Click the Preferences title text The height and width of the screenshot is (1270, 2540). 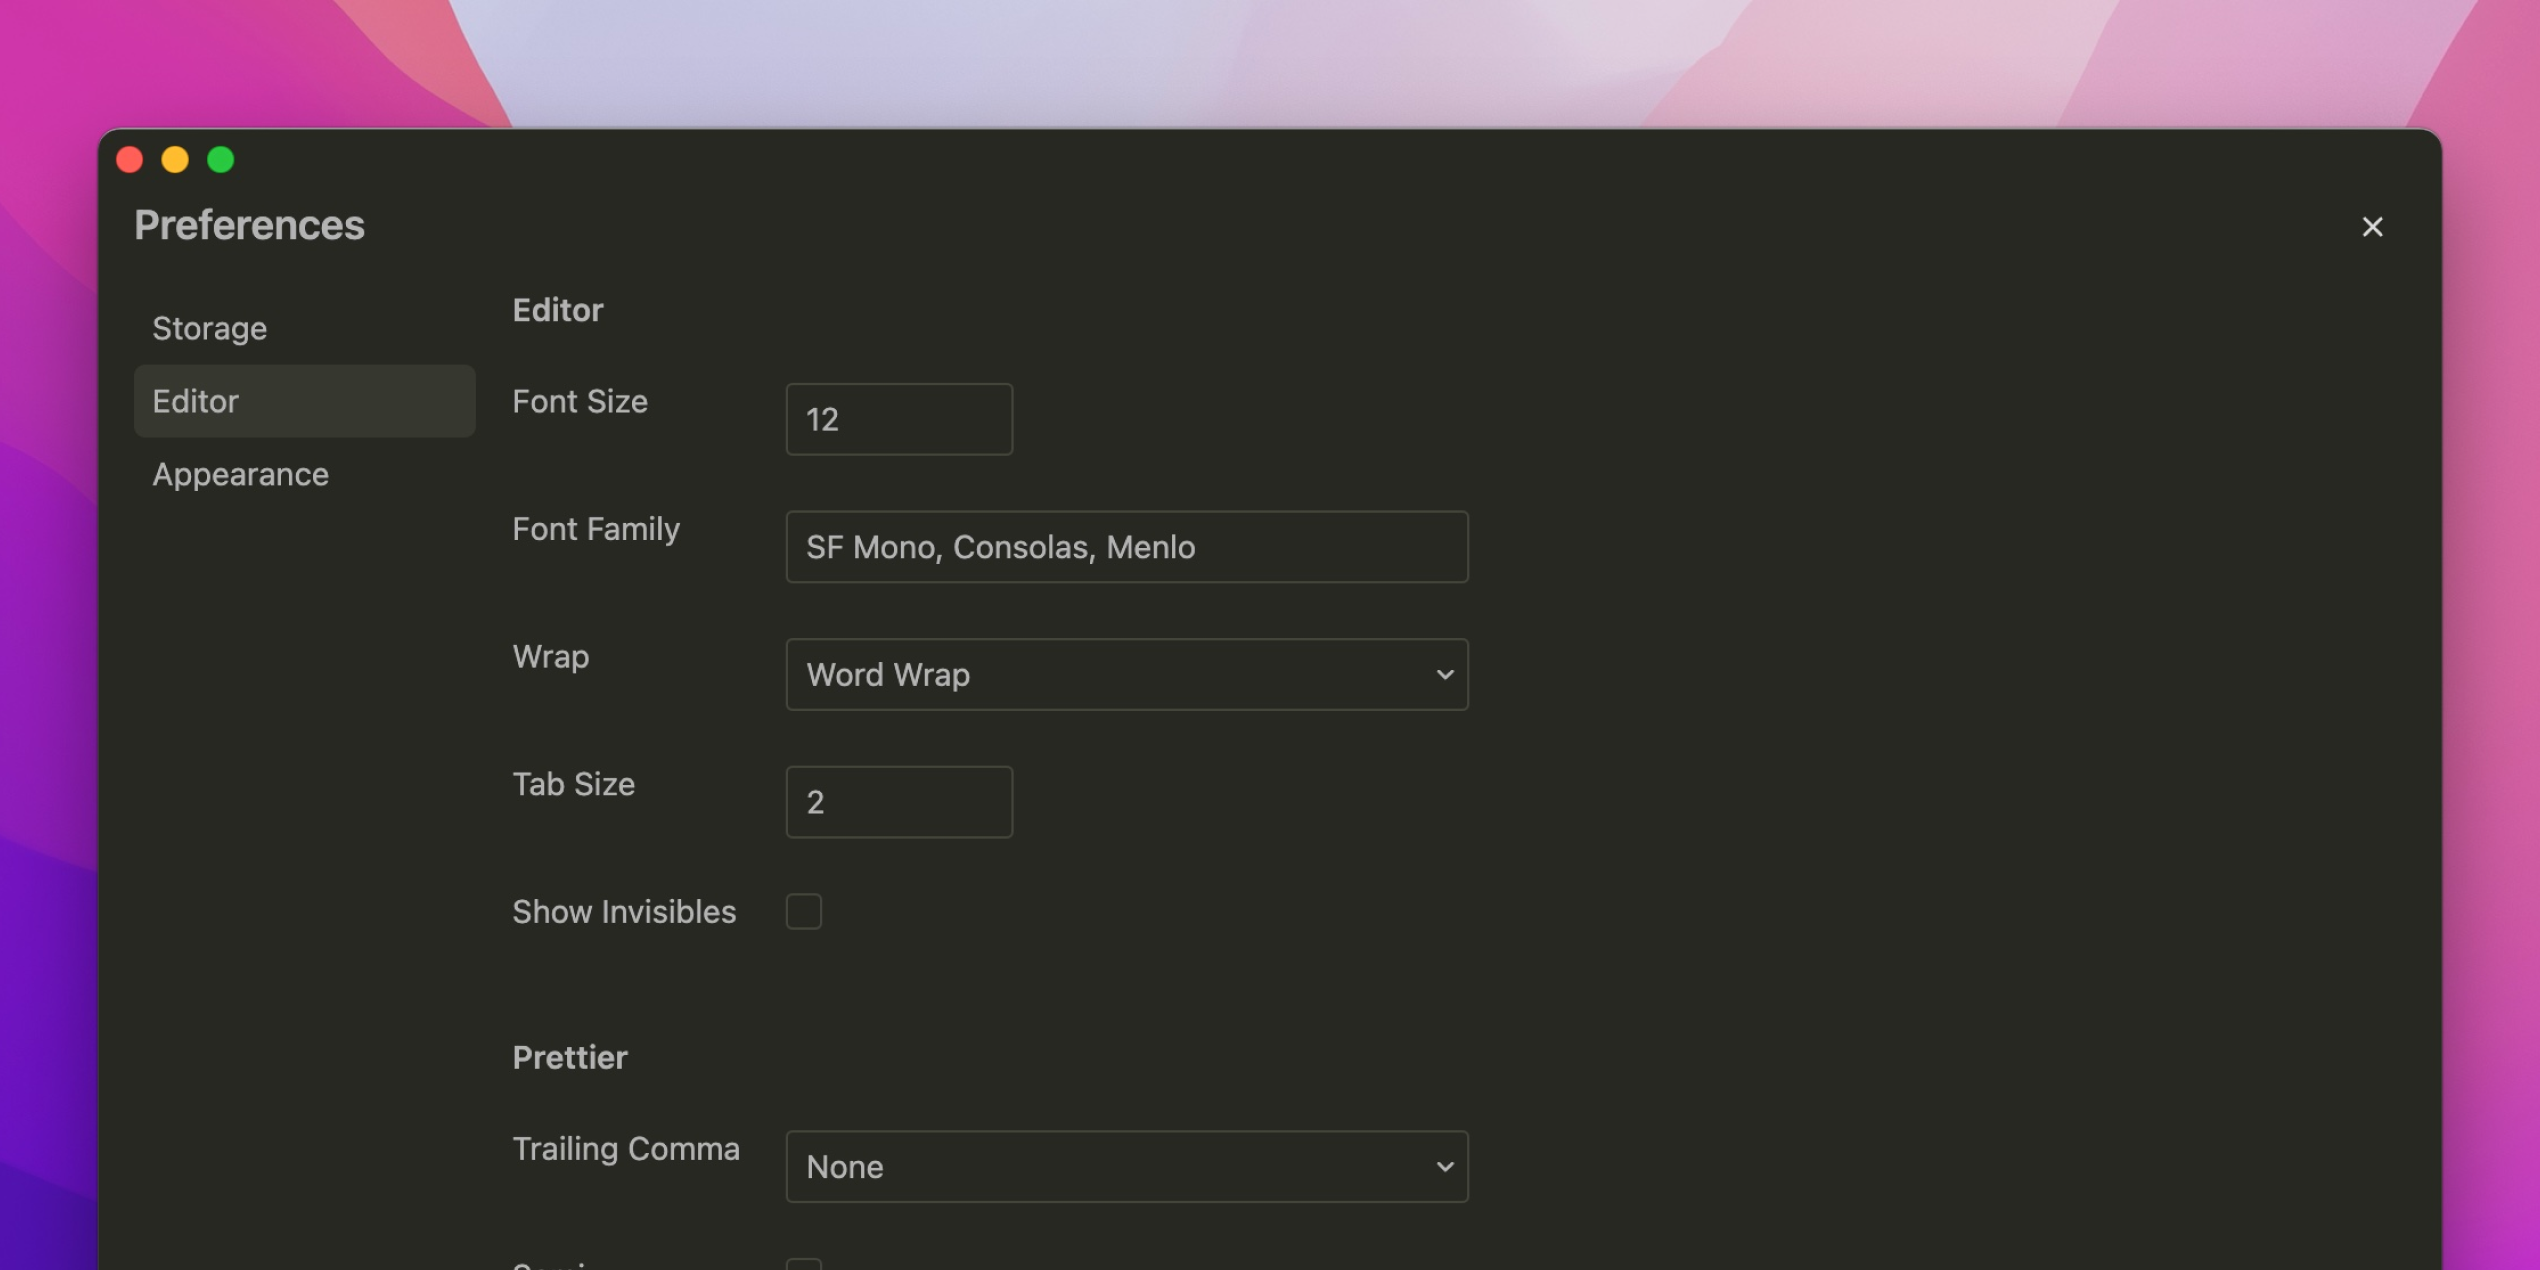click(x=249, y=224)
